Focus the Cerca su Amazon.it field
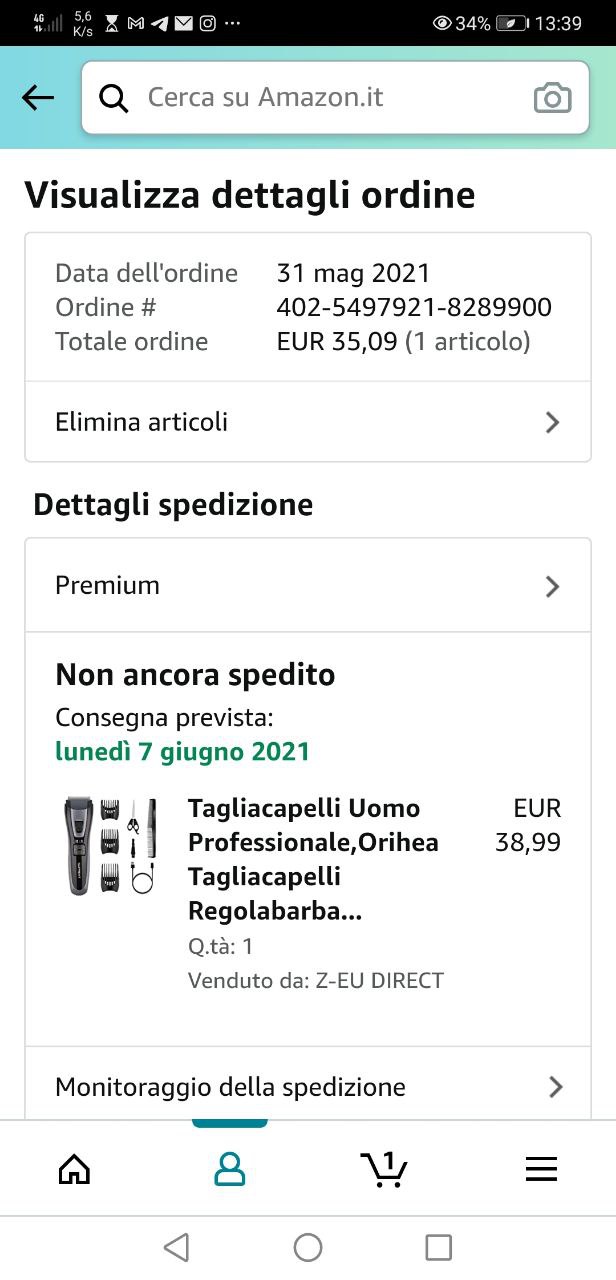Viewport: 616px width, 1280px height. (330, 97)
